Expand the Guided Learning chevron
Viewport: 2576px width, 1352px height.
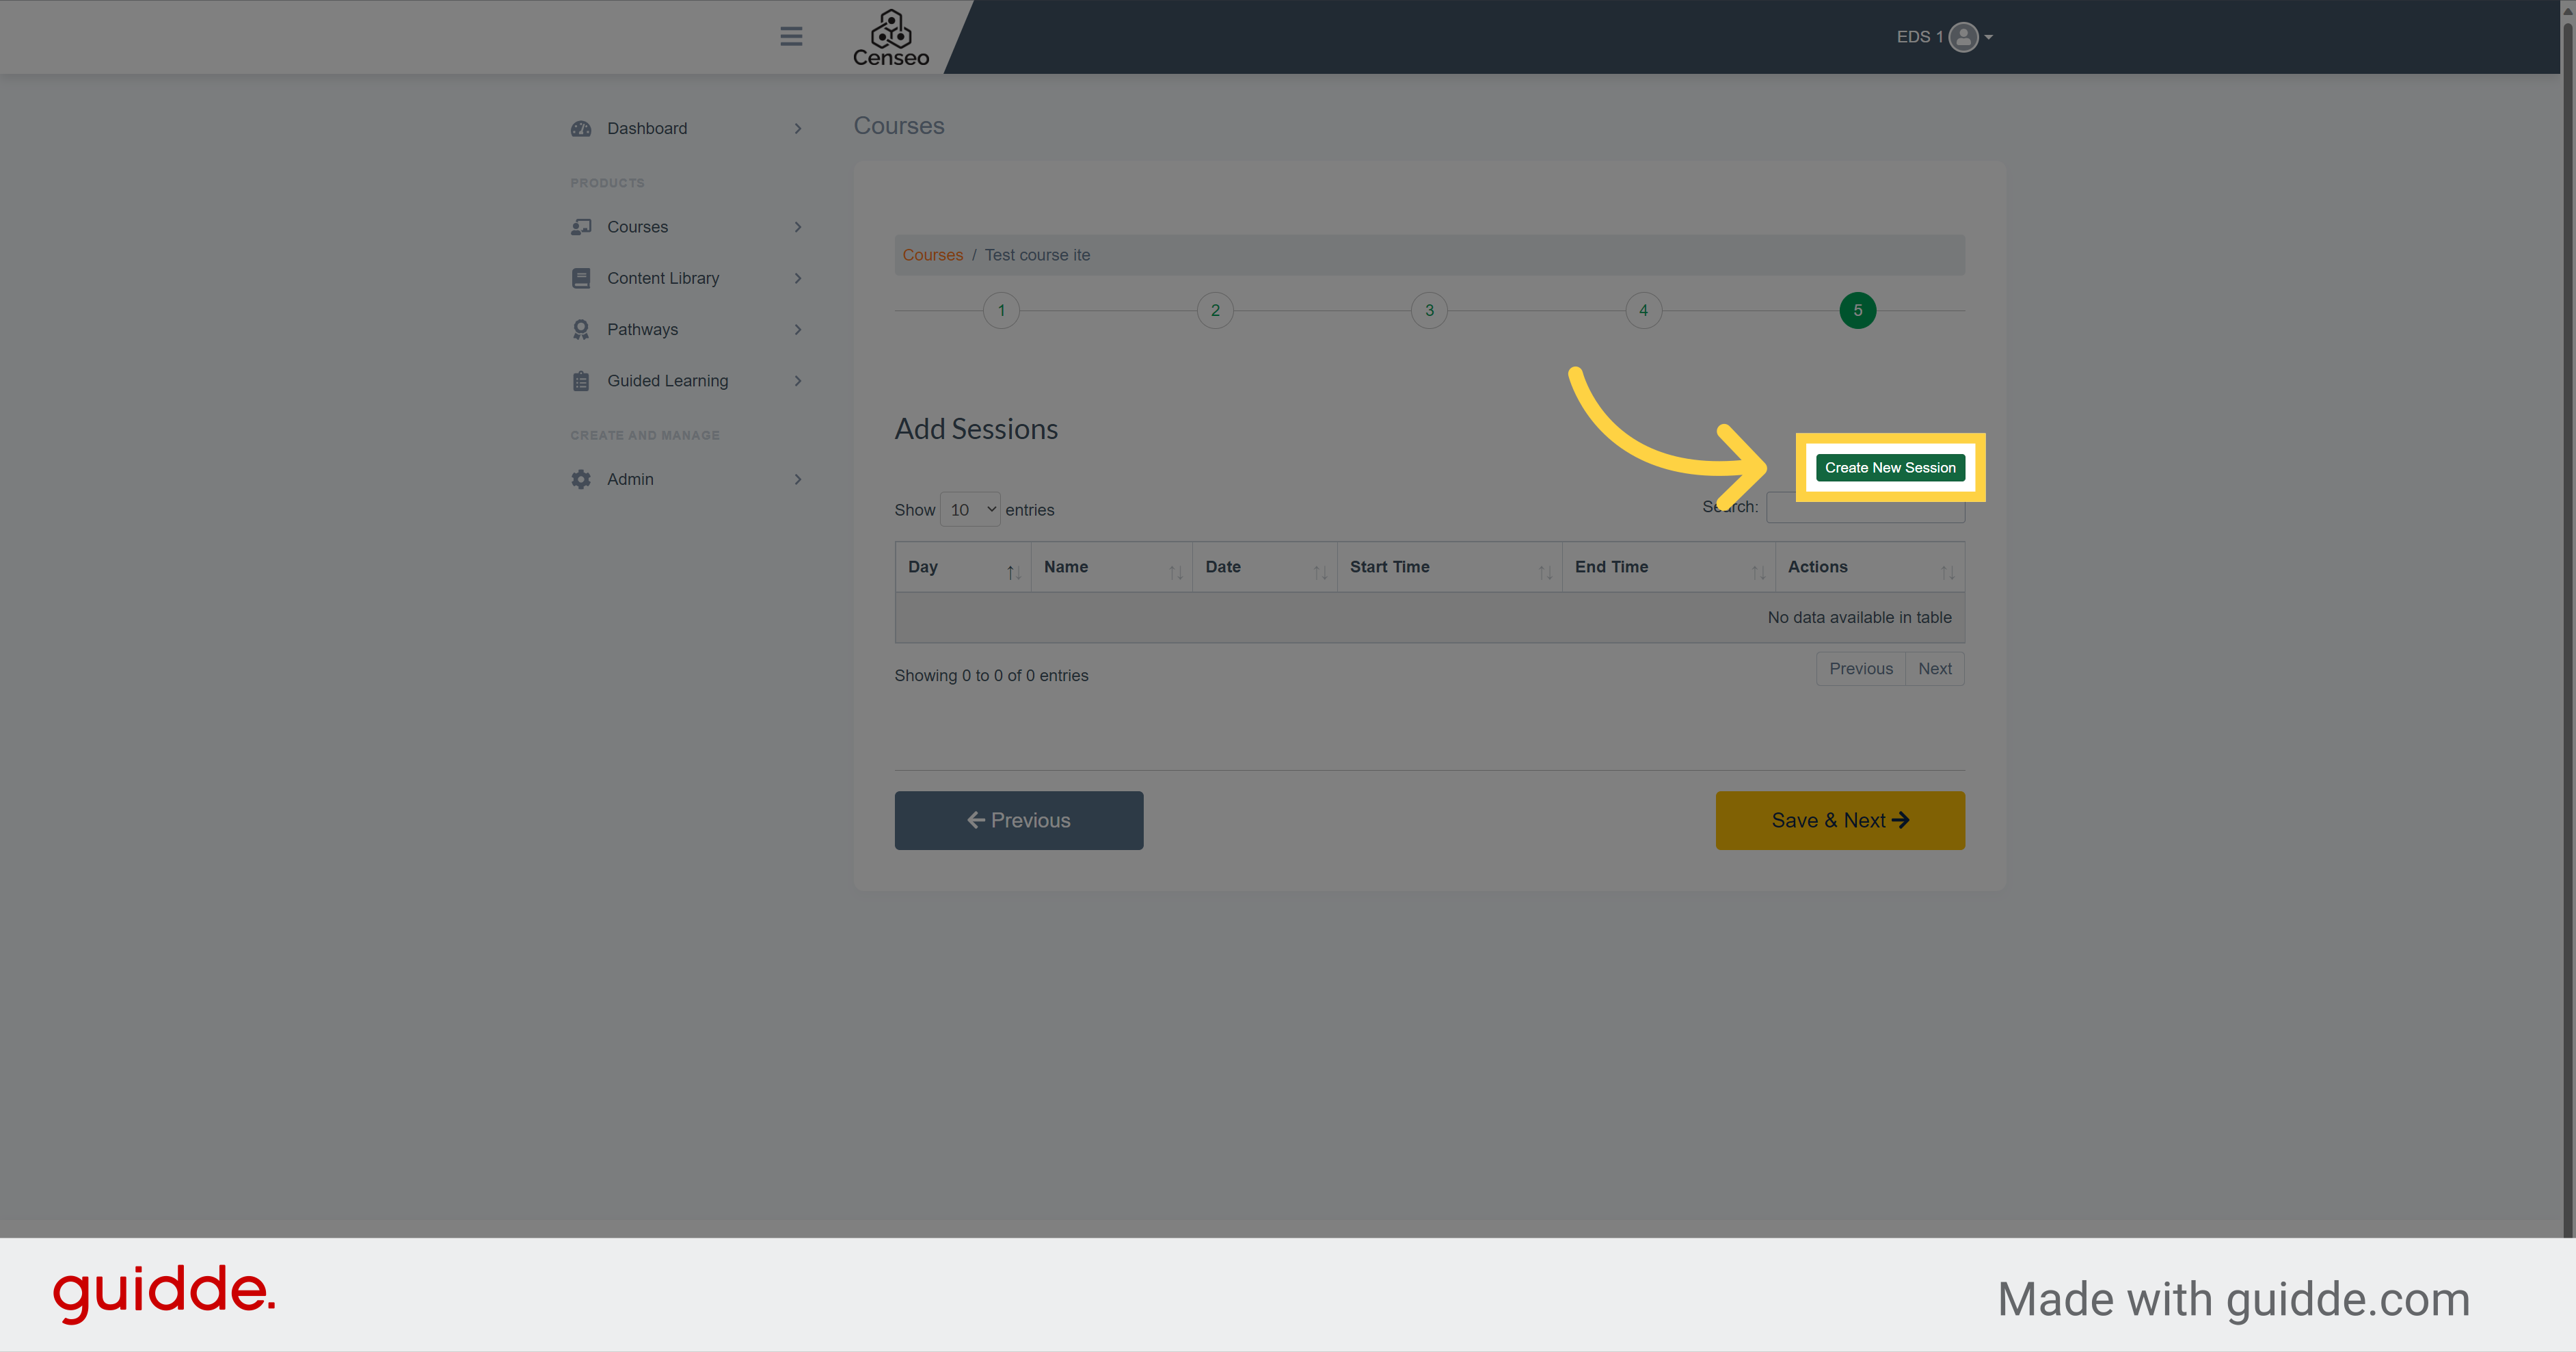798,381
